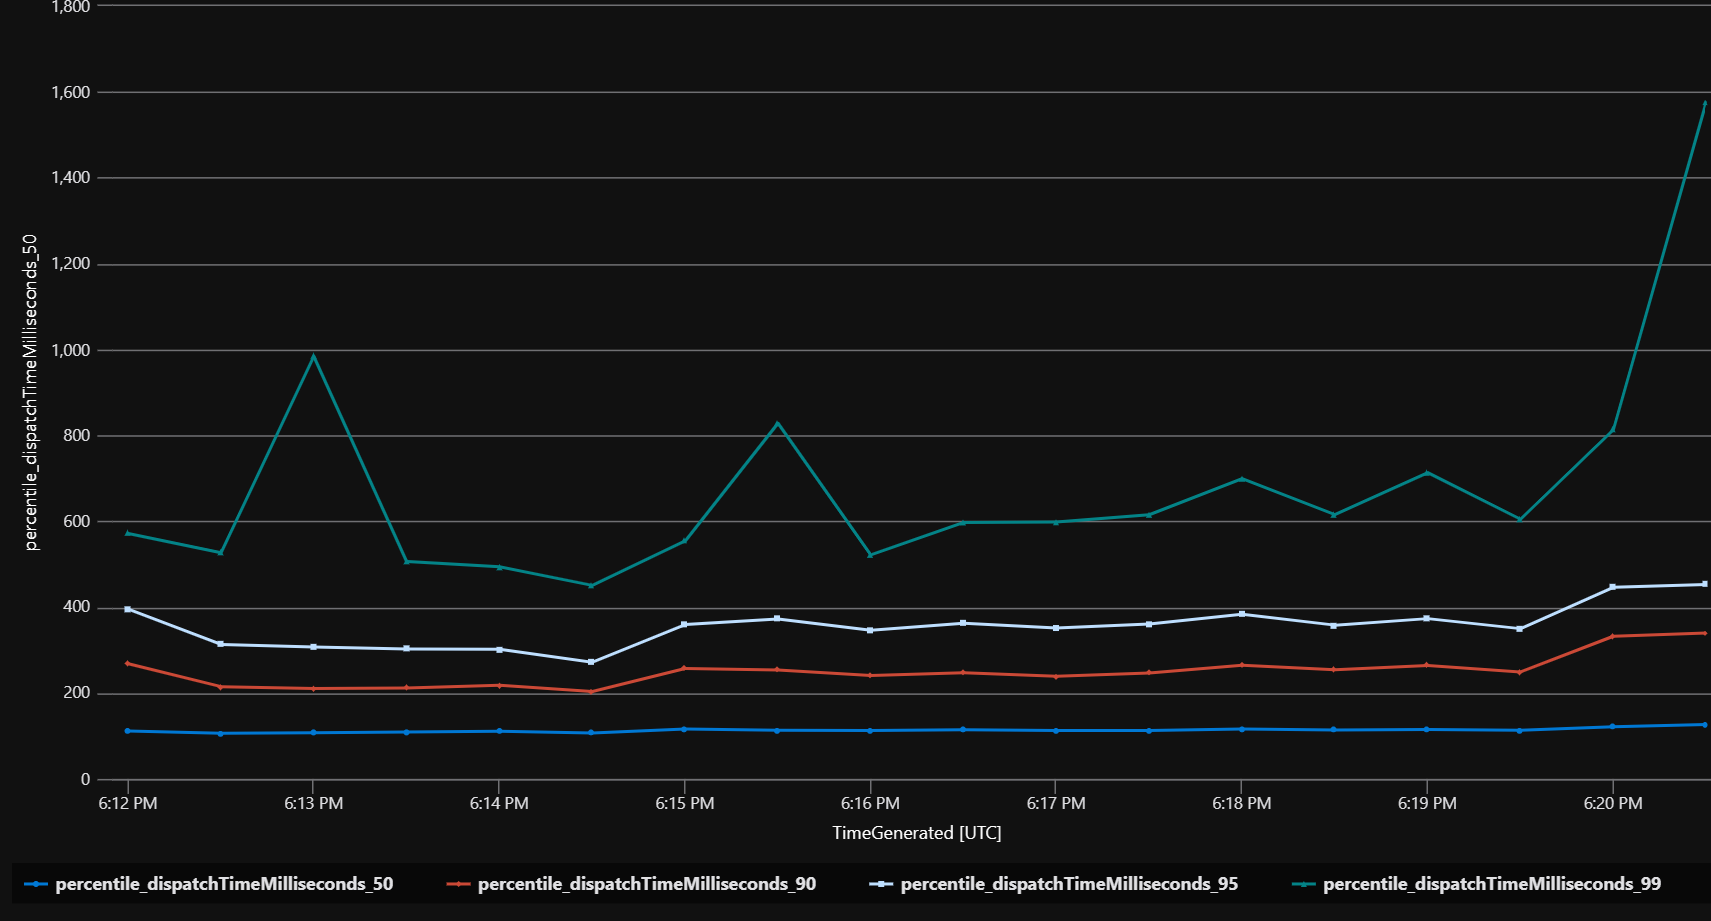Click the 50th percentile point at 6:16 PM
1711x921 pixels.
870,731
